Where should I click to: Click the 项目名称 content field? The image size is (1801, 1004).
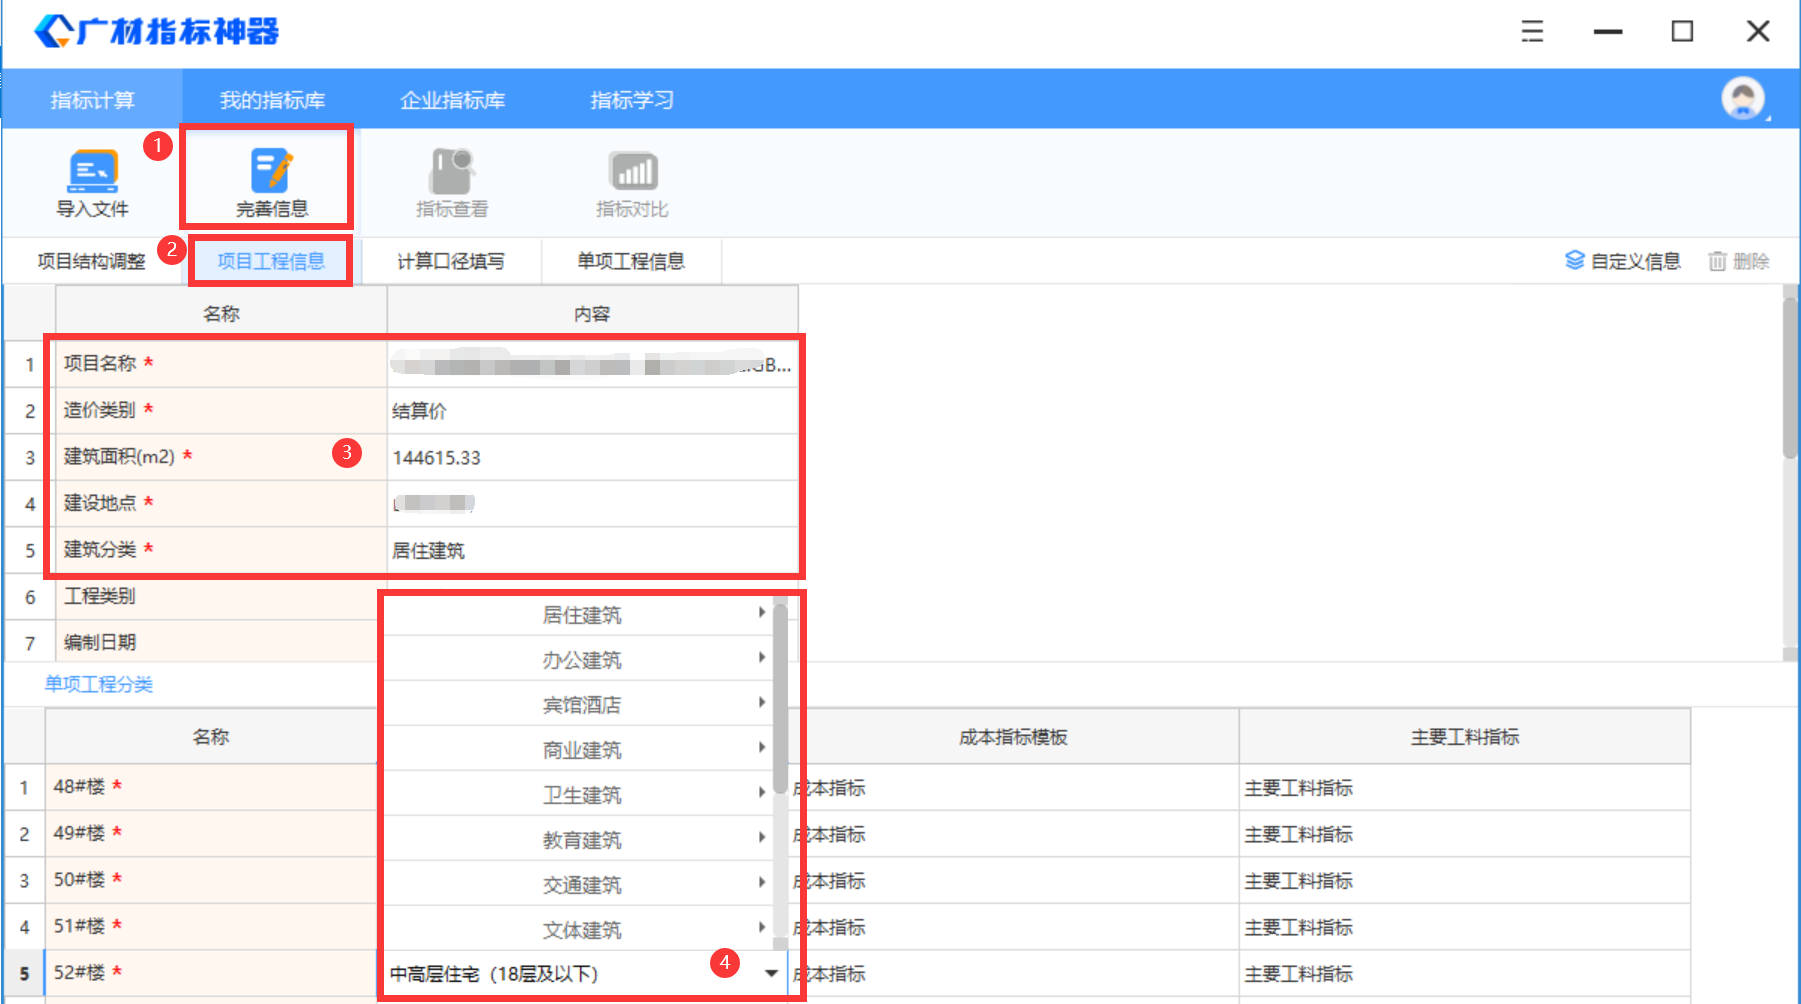pos(592,364)
